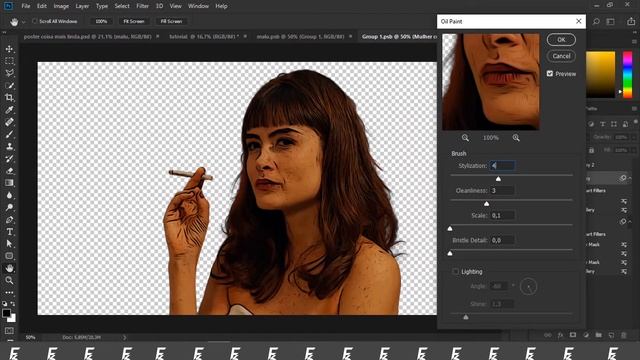Toggle Scroll All Windows checkbox
The height and width of the screenshot is (360, 640).
click(35, 21)
